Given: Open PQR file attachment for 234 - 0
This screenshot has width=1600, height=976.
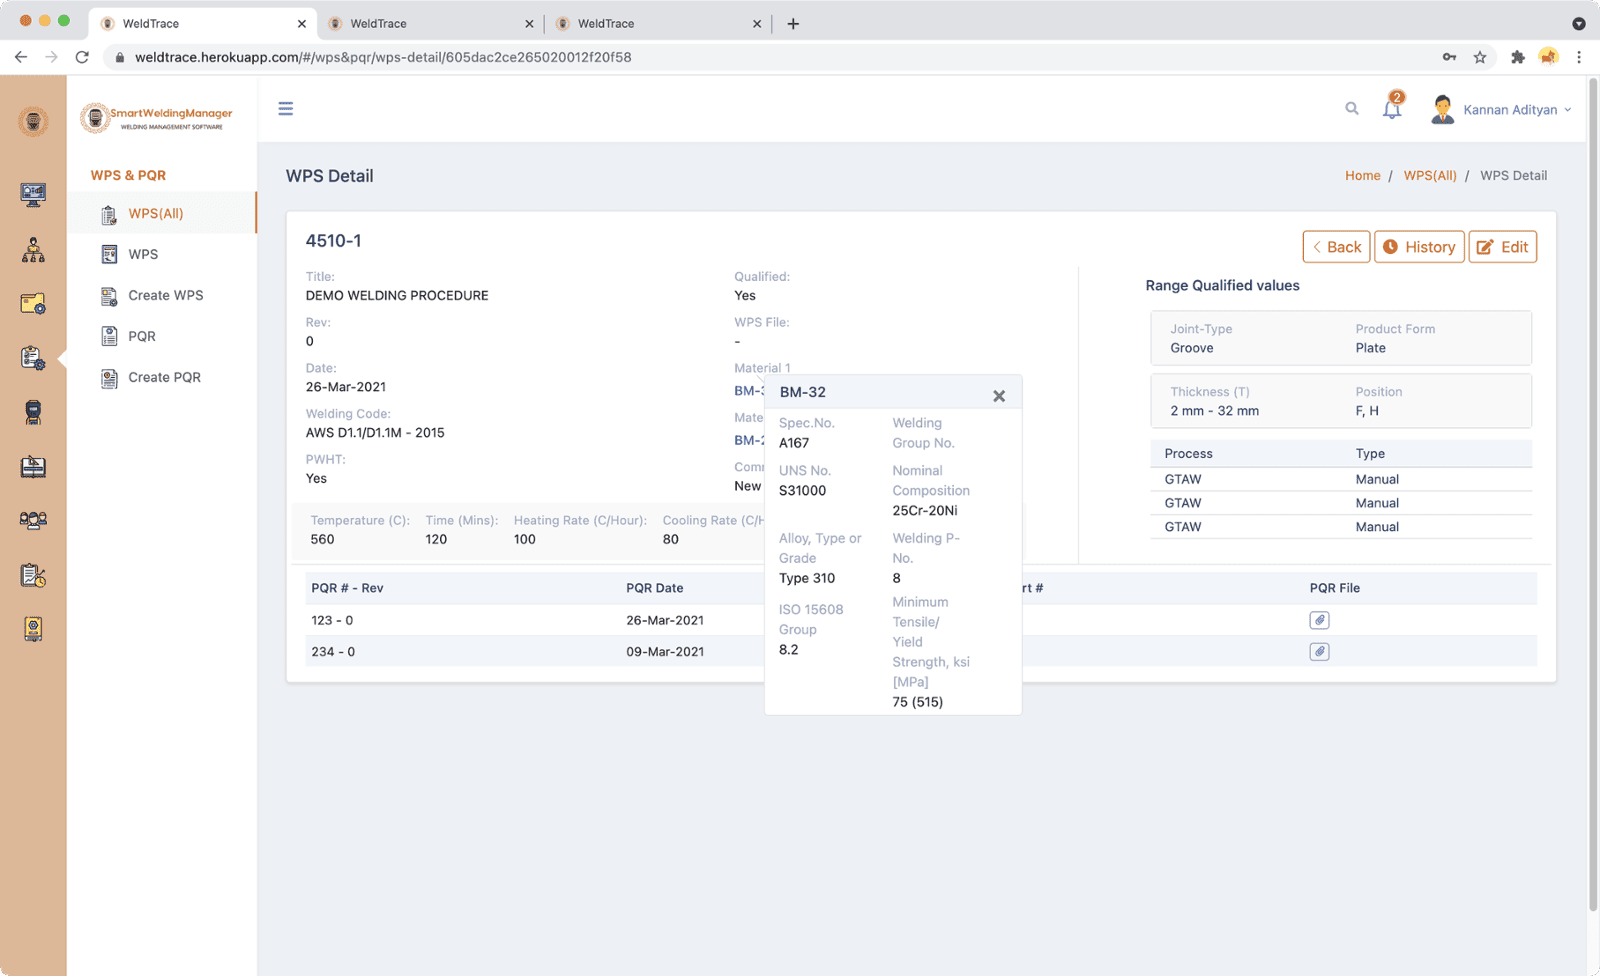Looking at the screenshot, I should coord(1319,652).
